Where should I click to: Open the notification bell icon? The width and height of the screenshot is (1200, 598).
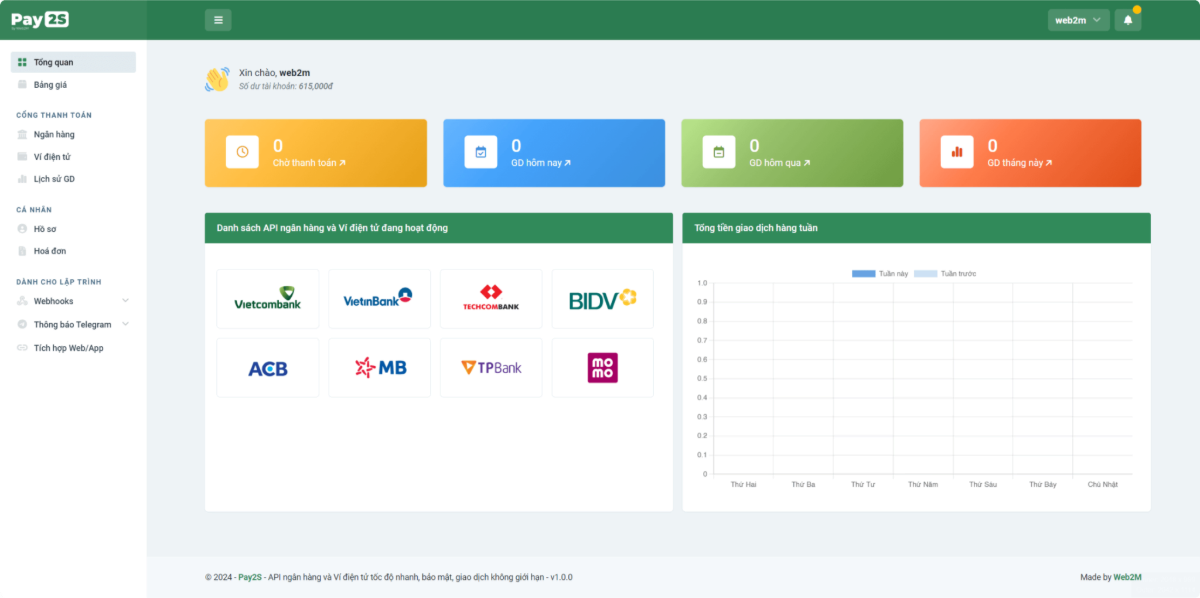1127,20
